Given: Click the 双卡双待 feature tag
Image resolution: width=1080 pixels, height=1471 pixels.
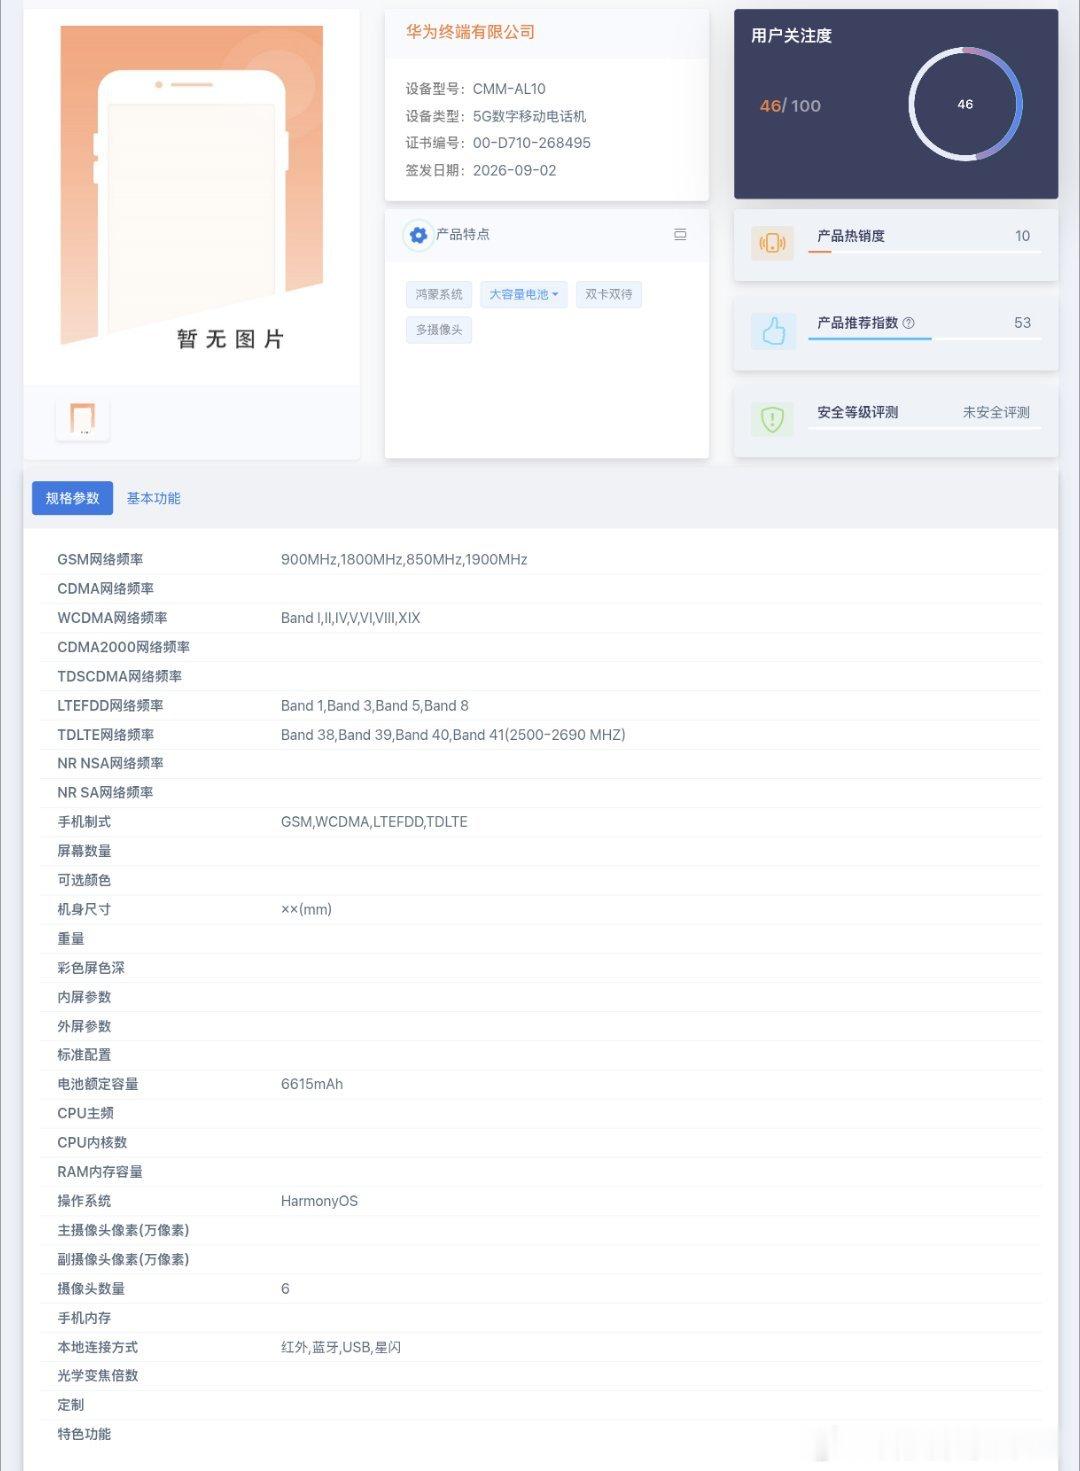Looking at the screenshot, I should pos(608,294).
